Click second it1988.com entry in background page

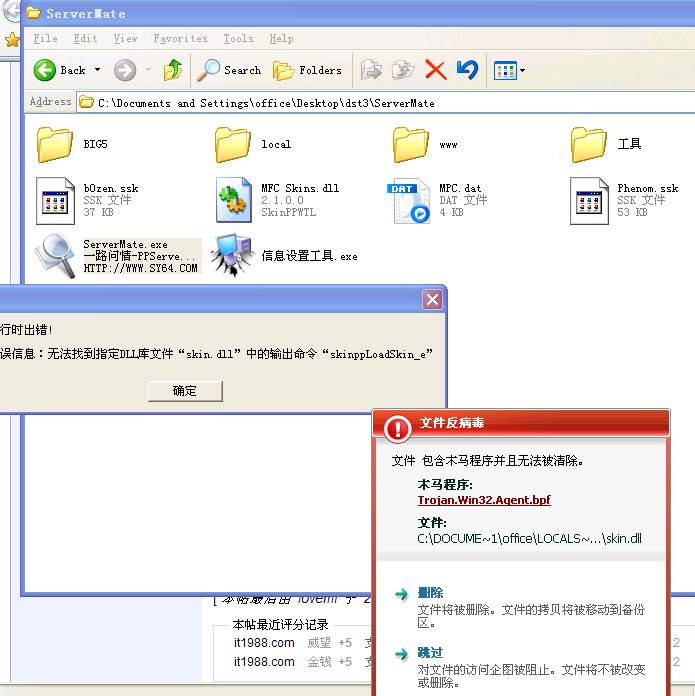click(x=264, y=662)
